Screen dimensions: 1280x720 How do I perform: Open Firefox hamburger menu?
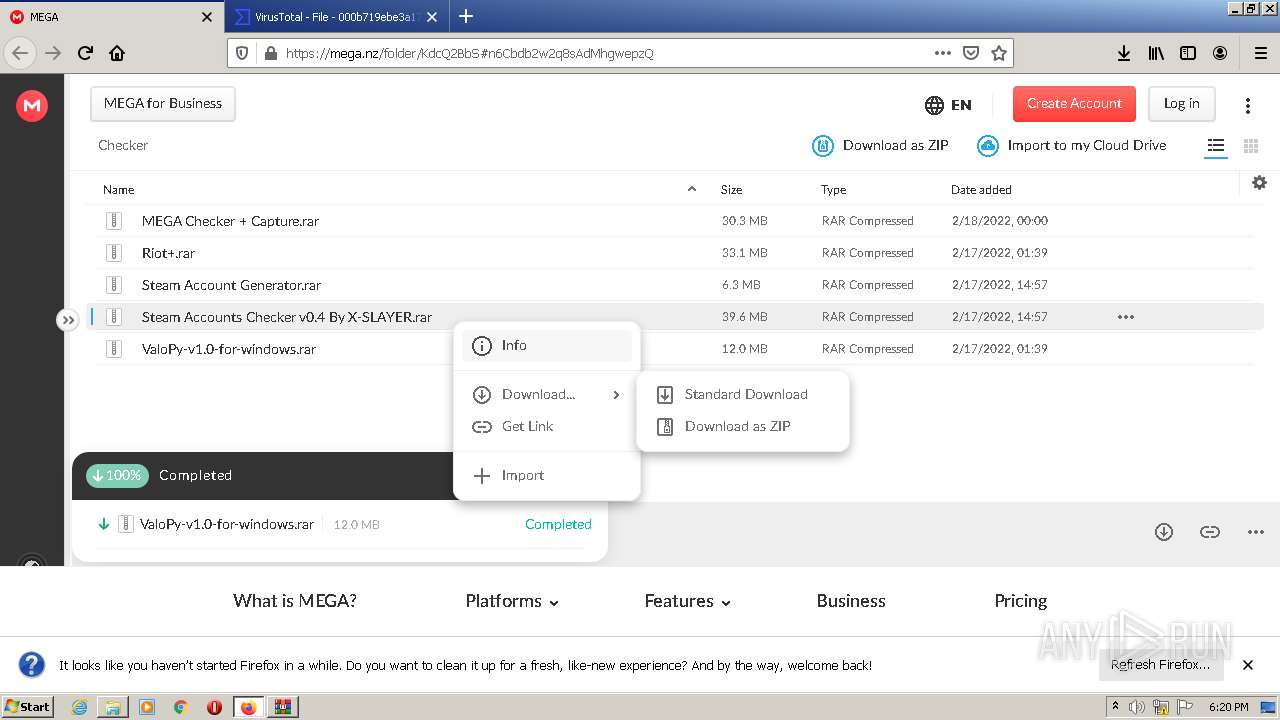[1260, 53]
